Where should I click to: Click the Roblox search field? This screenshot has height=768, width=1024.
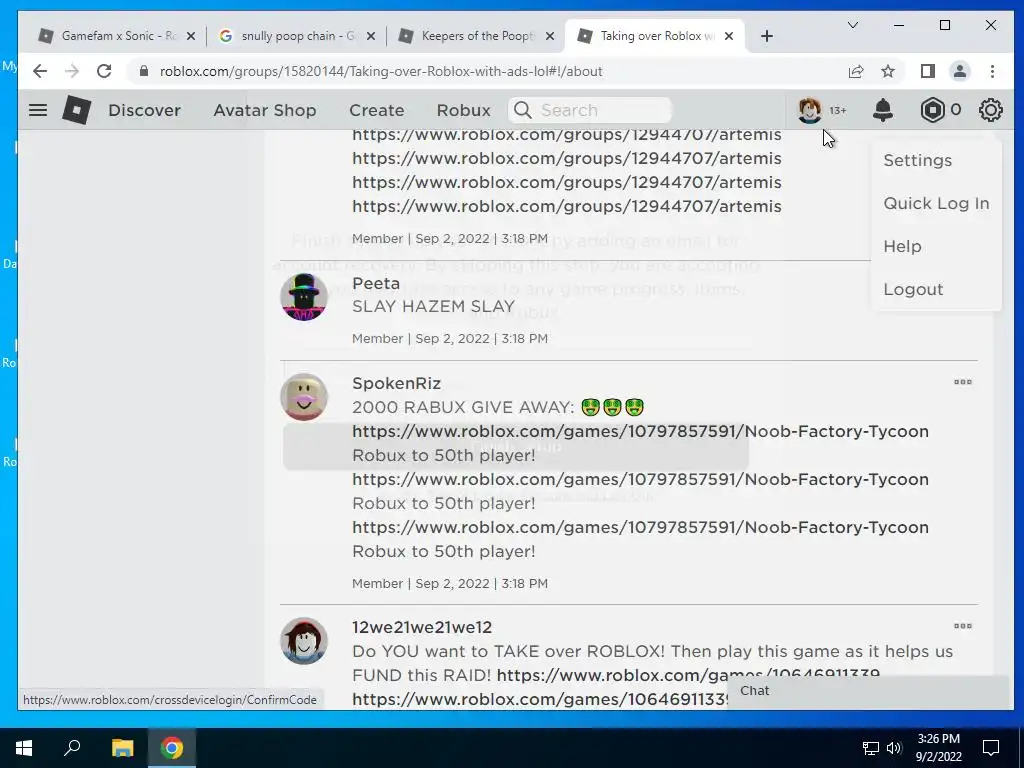coord(590,110)
